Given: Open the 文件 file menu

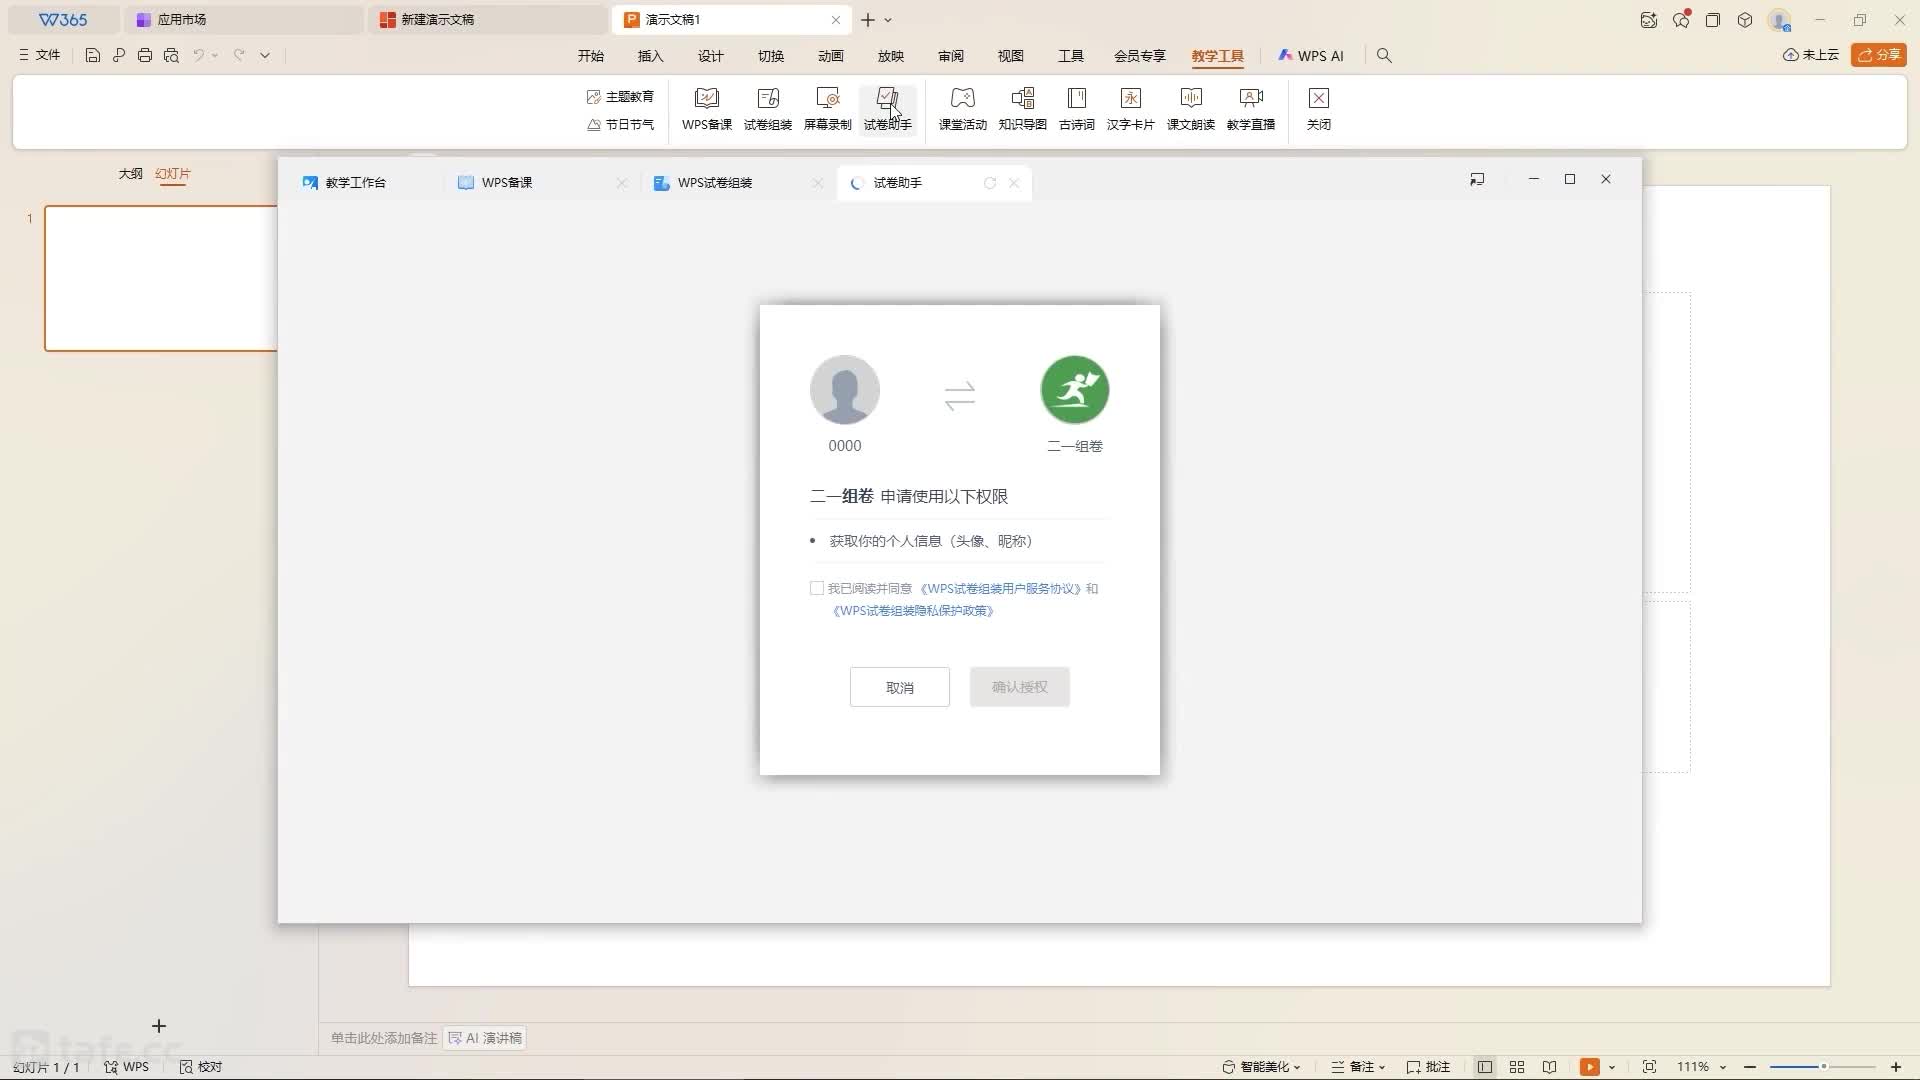Looking at the screenshot, I should [40, 55].
